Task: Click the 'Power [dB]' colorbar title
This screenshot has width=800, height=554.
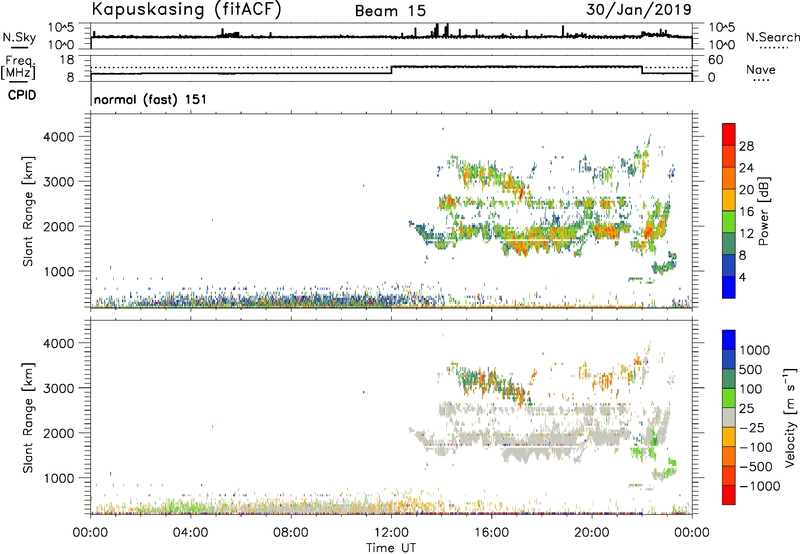Action: [x=763, y=211]
